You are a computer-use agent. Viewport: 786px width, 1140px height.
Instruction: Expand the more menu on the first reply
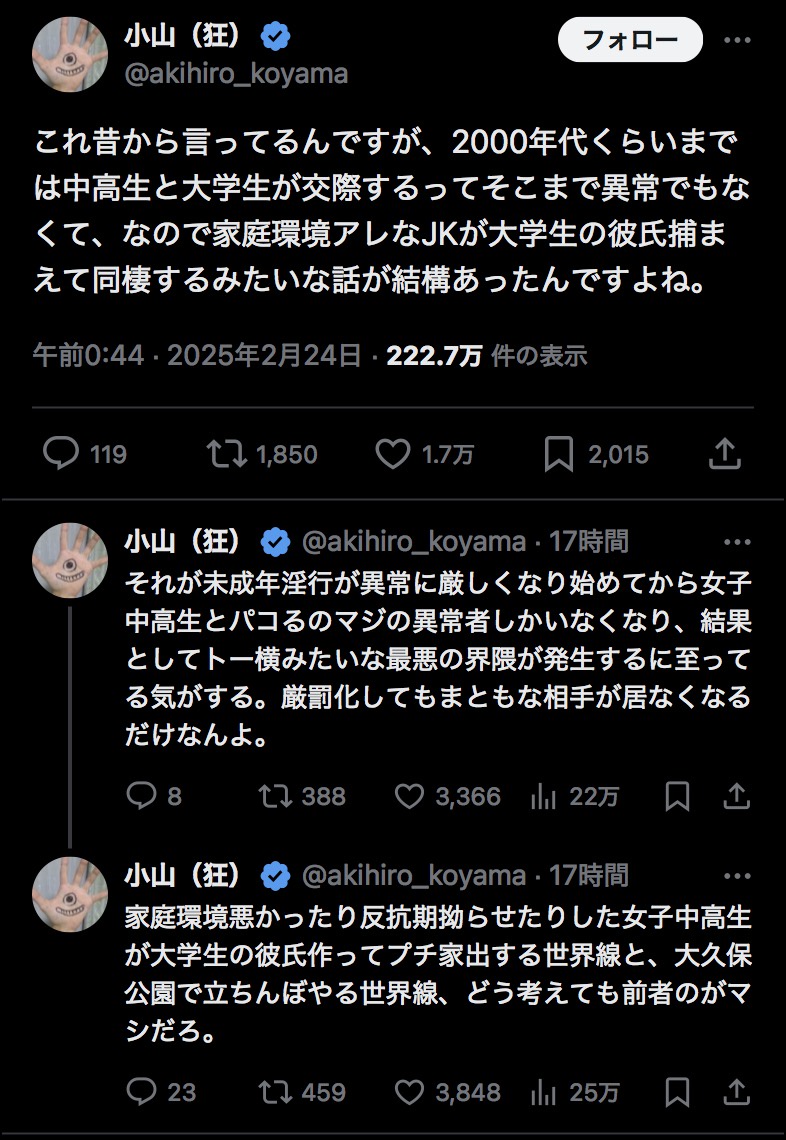click(x=737, y=542)
